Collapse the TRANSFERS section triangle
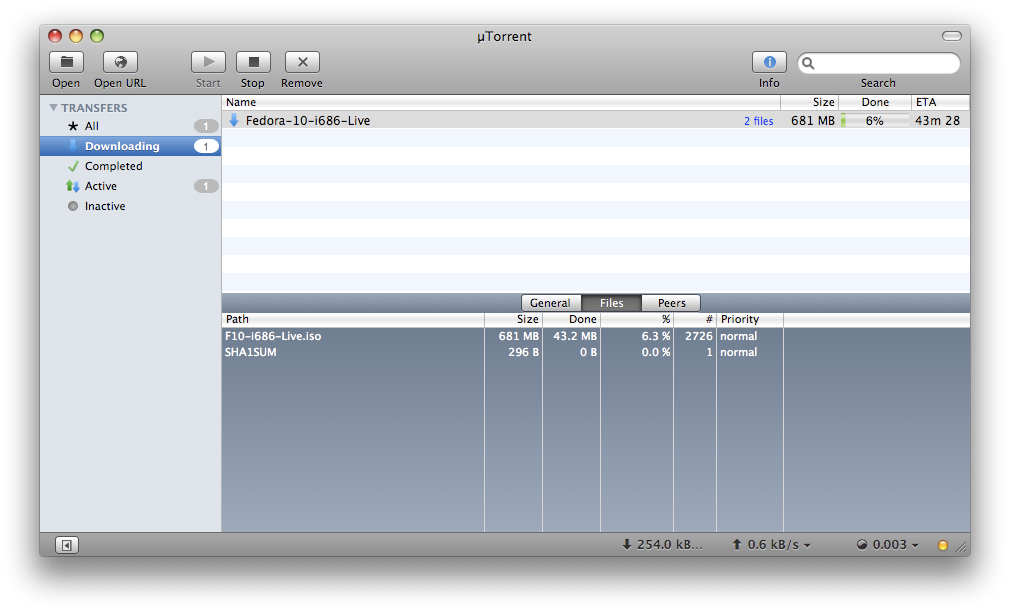This screenshot has width=1010, height=611. pyautogui.click(x=53, y=108)
